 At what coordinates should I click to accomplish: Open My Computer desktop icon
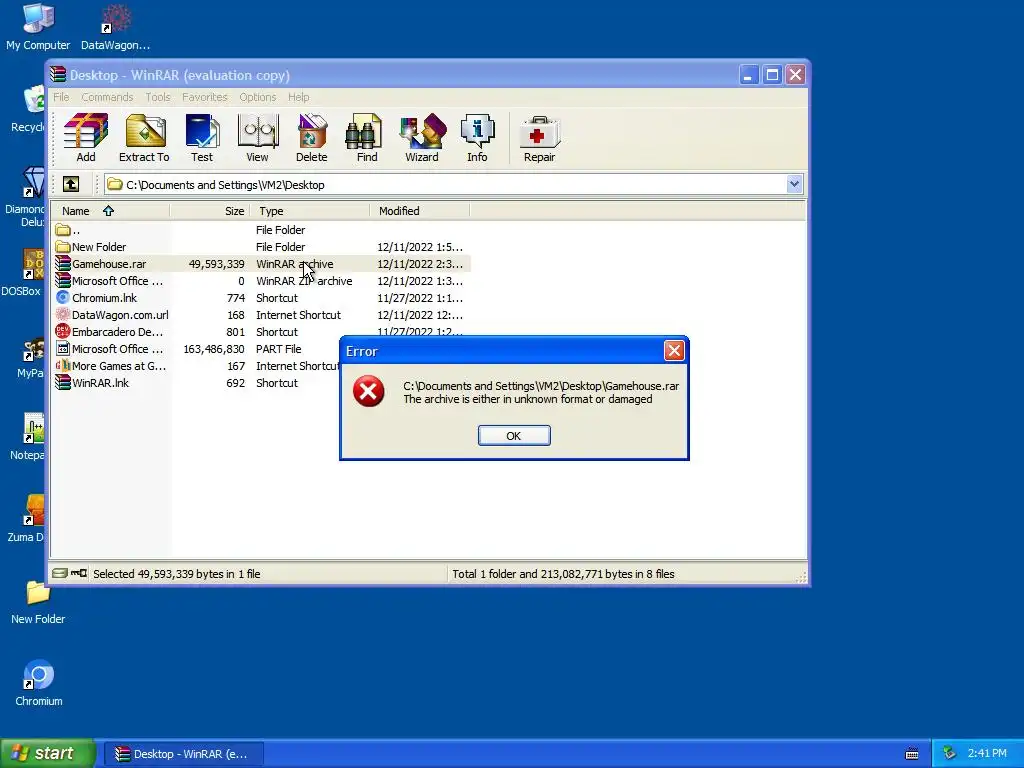click(x=38, y=27)
